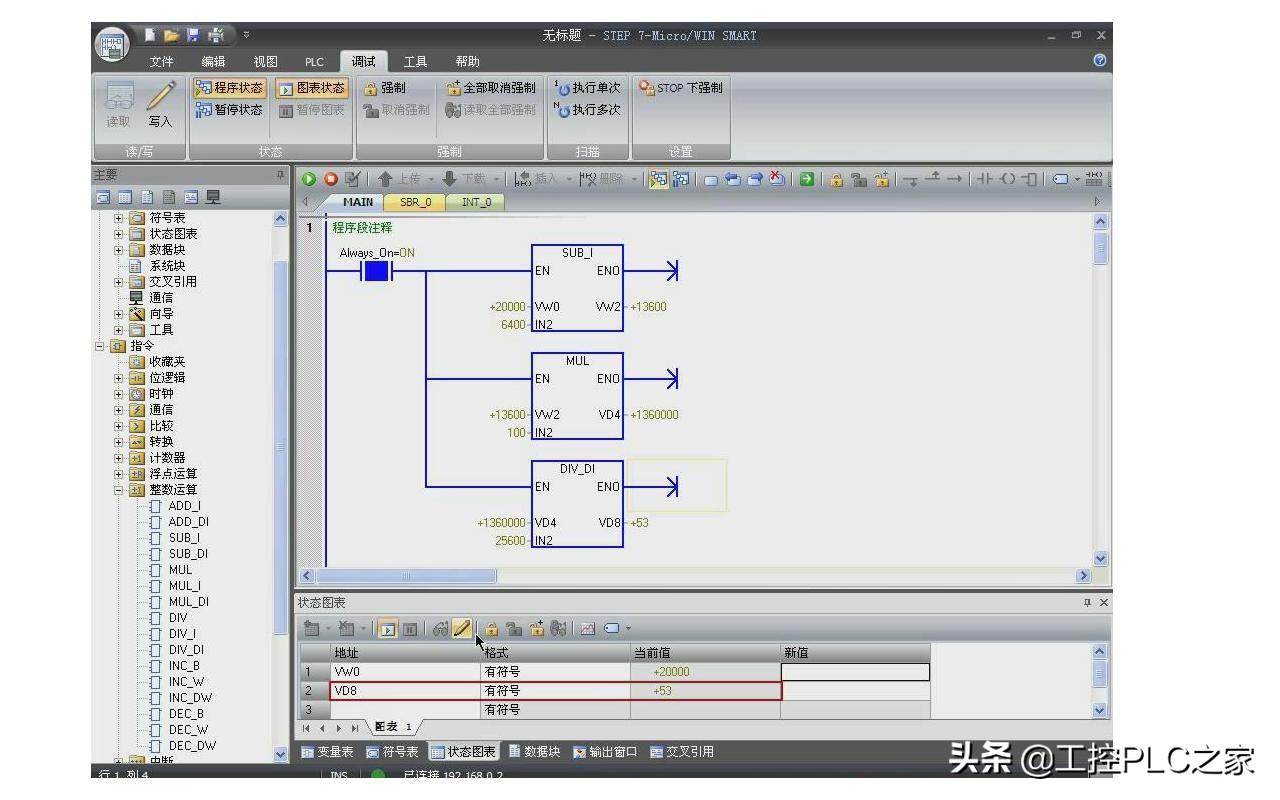Click STOP 下强制 in the settings group
1280x800 pixels.
coord(680,88)
